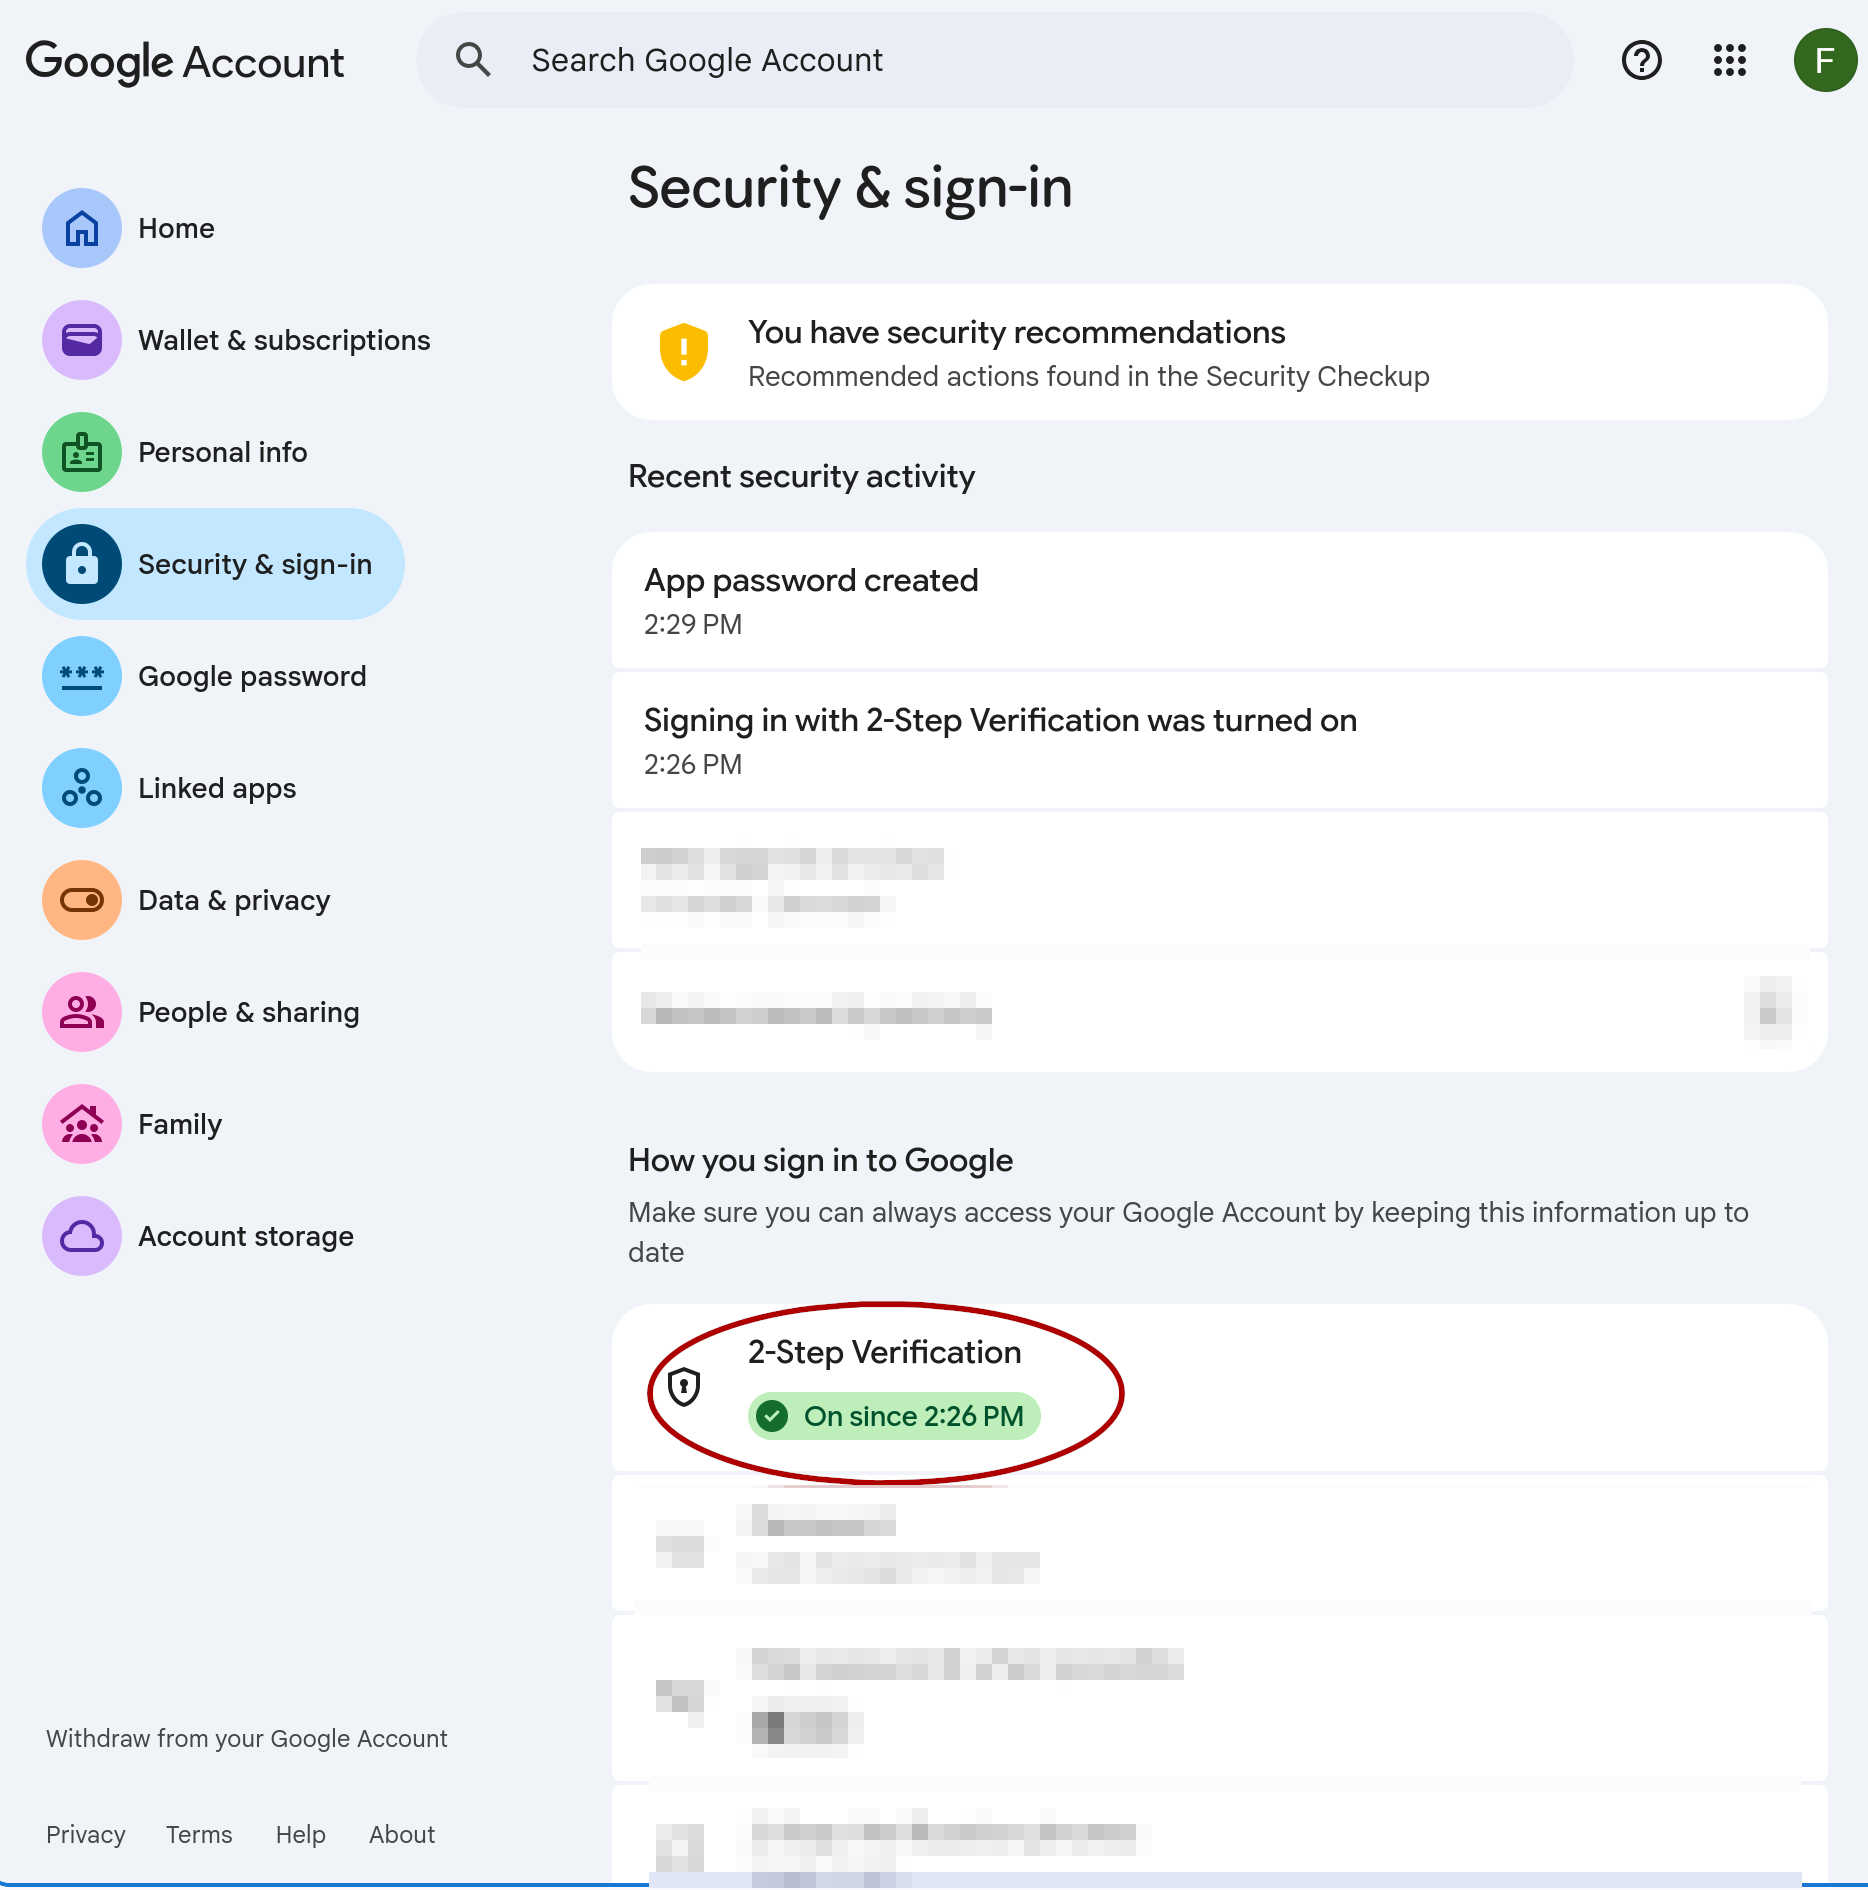
Task: Click the search magnifier icon
Action: click(473, 60)
